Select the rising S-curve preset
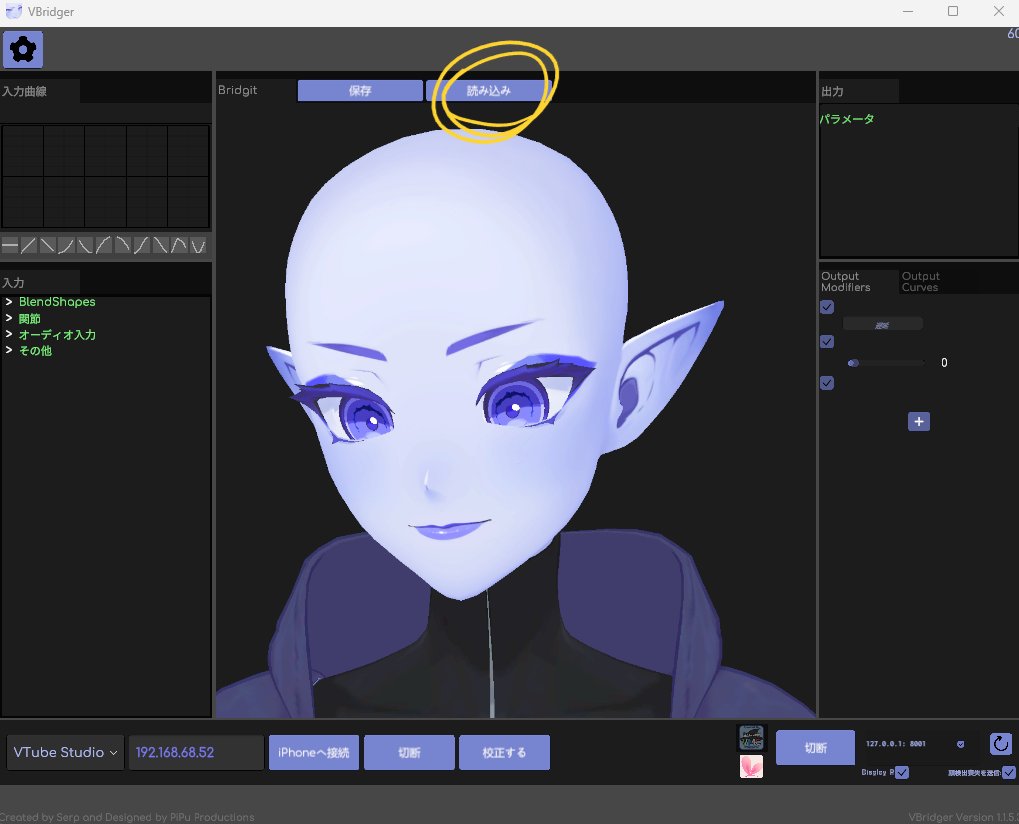The height and width of the screenshot is (824, 1019). pyautogui.click(x=142, y=246)
